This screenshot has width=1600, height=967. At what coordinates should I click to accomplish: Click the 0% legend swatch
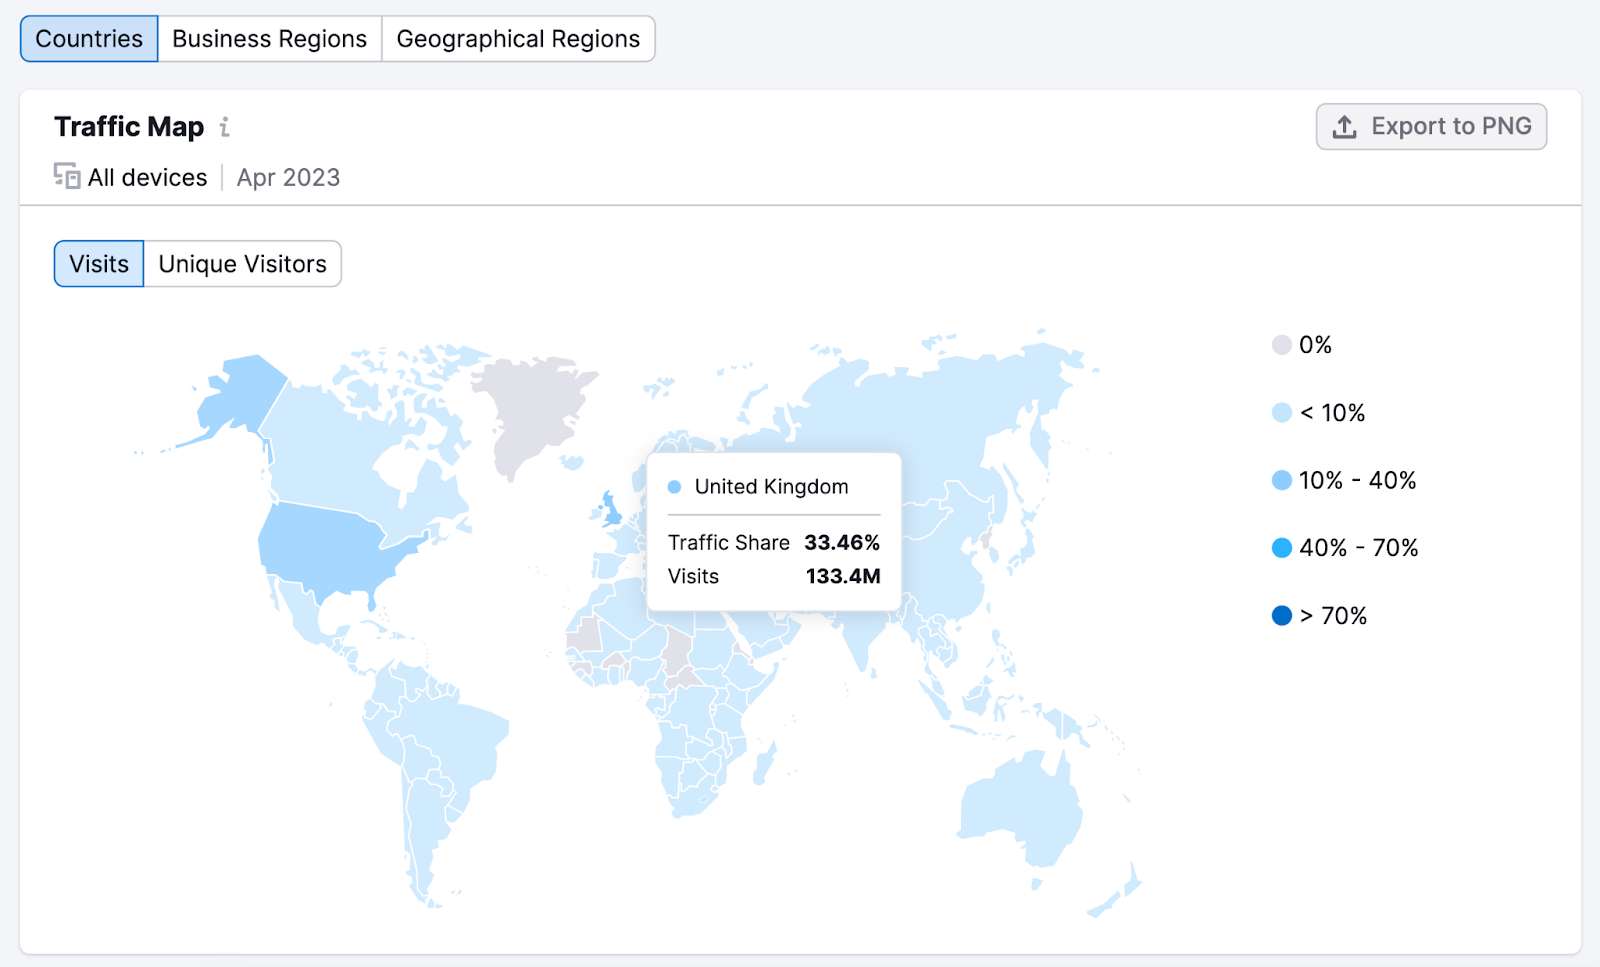click(x=1282, y=345)
